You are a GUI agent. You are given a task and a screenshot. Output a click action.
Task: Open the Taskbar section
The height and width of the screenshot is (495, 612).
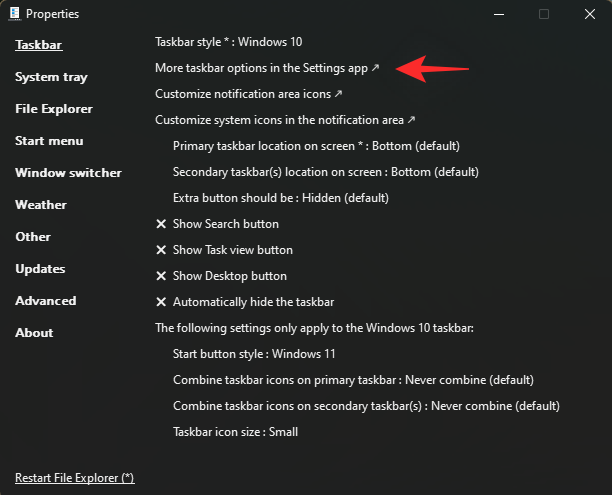click(39, 45)
